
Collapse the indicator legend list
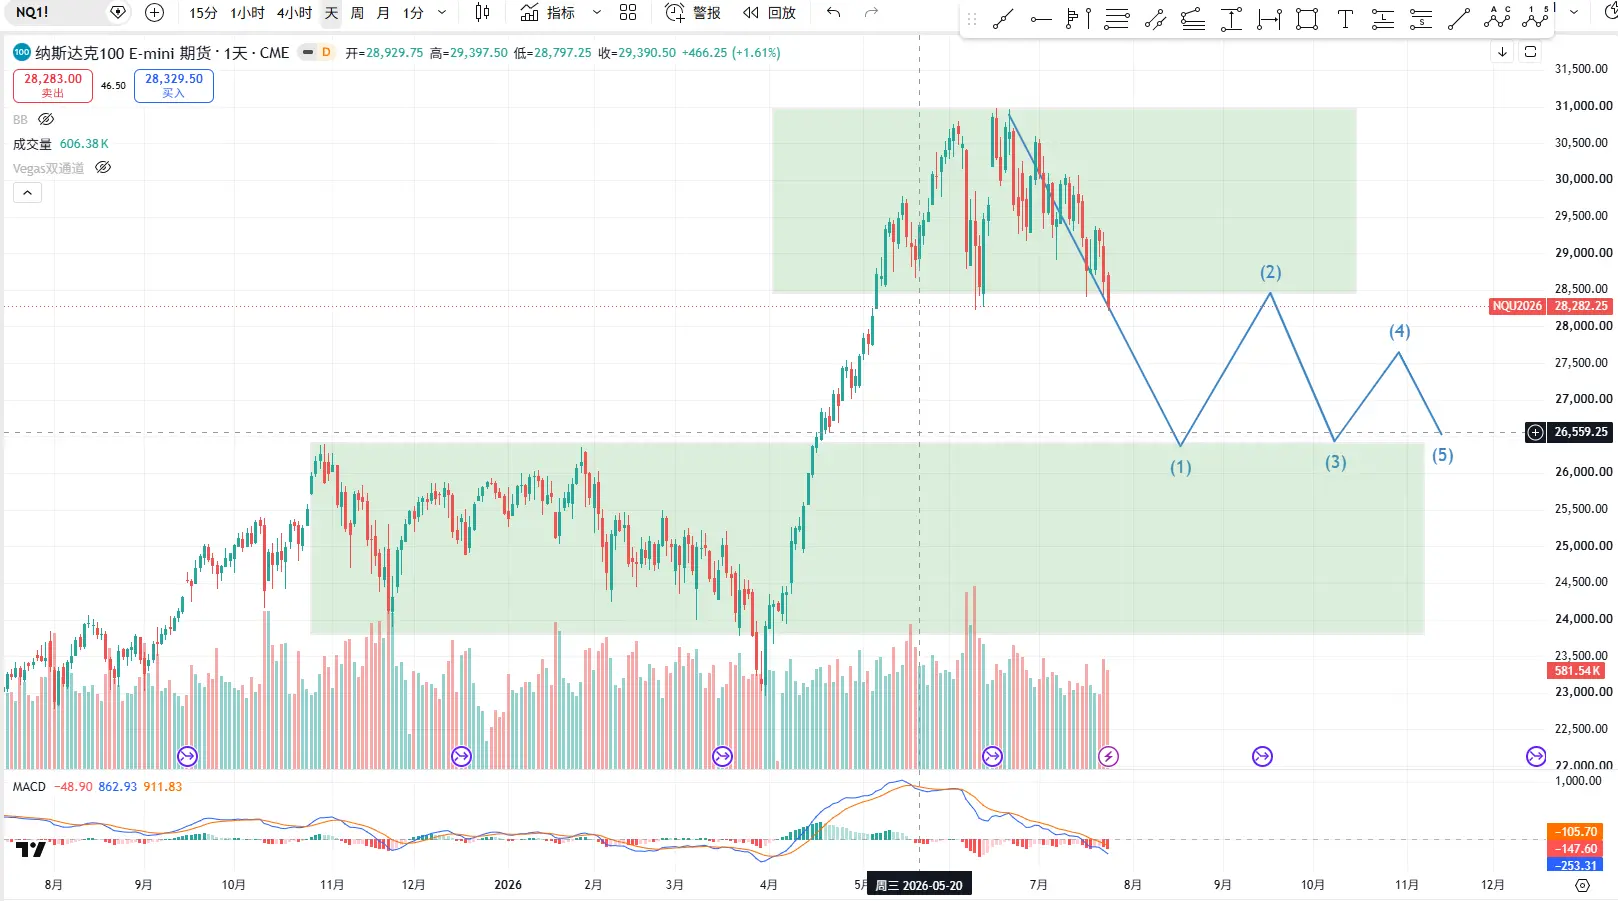(x=27, y=193)
